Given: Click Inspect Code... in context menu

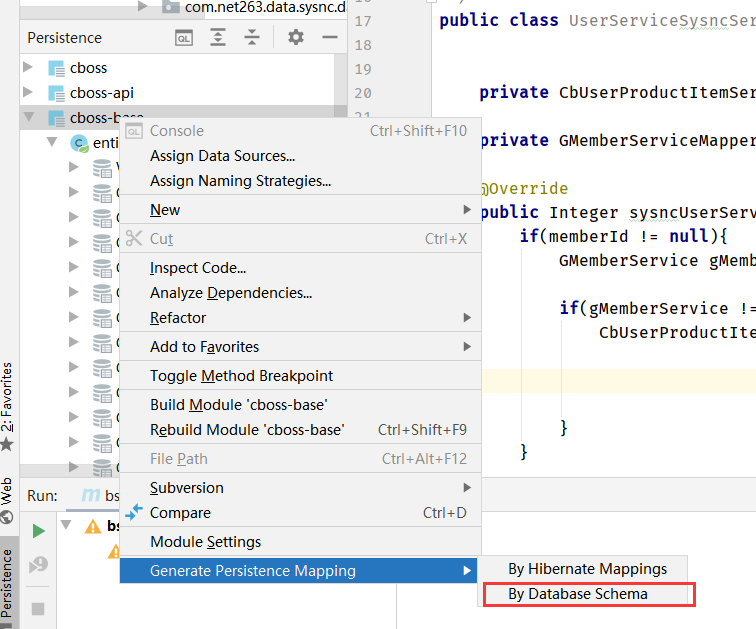Looking at the screenshot, I should [300, 268].
